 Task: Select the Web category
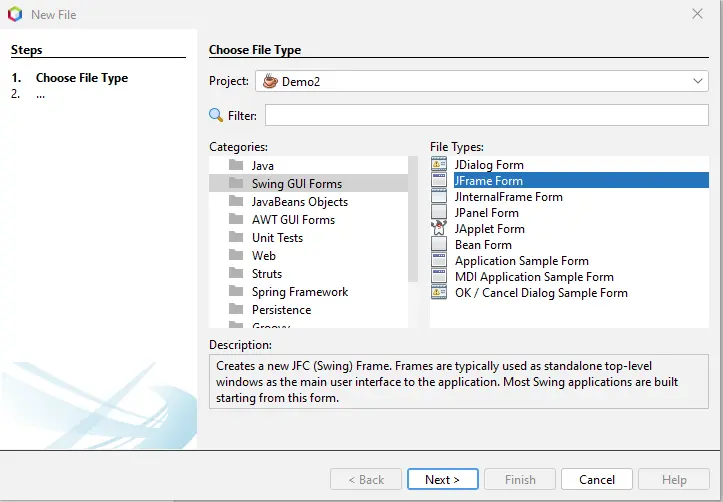(308, 255)
